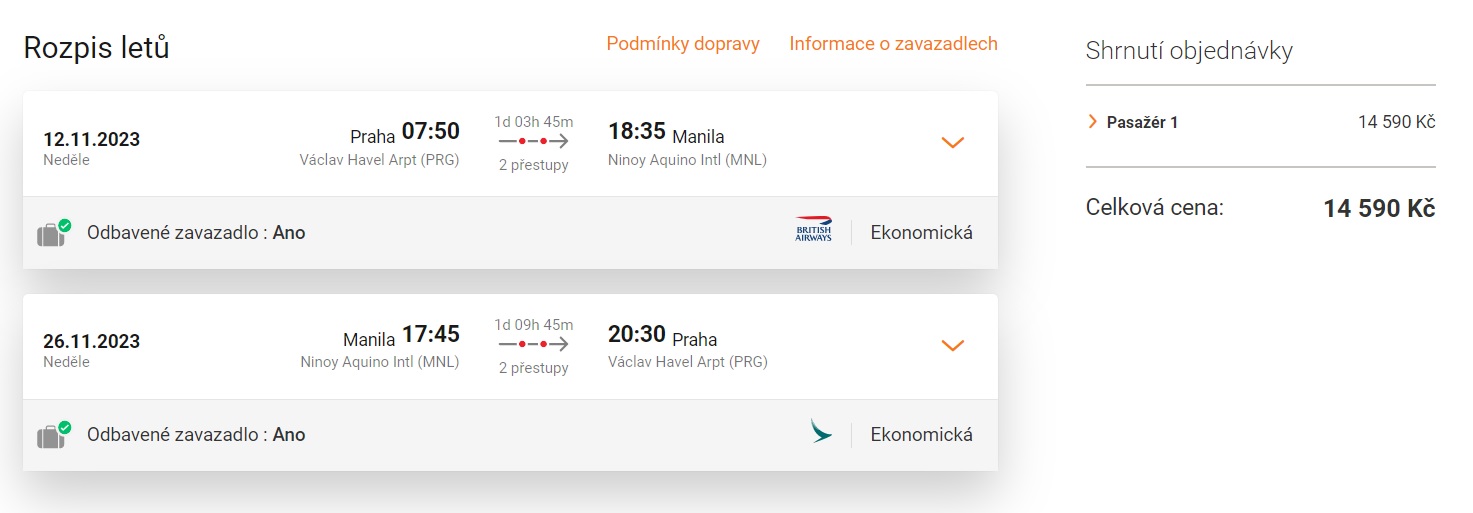Click the British Airways logo
1473x513 pixels.
pyautogui.click(x=813, y=230)
